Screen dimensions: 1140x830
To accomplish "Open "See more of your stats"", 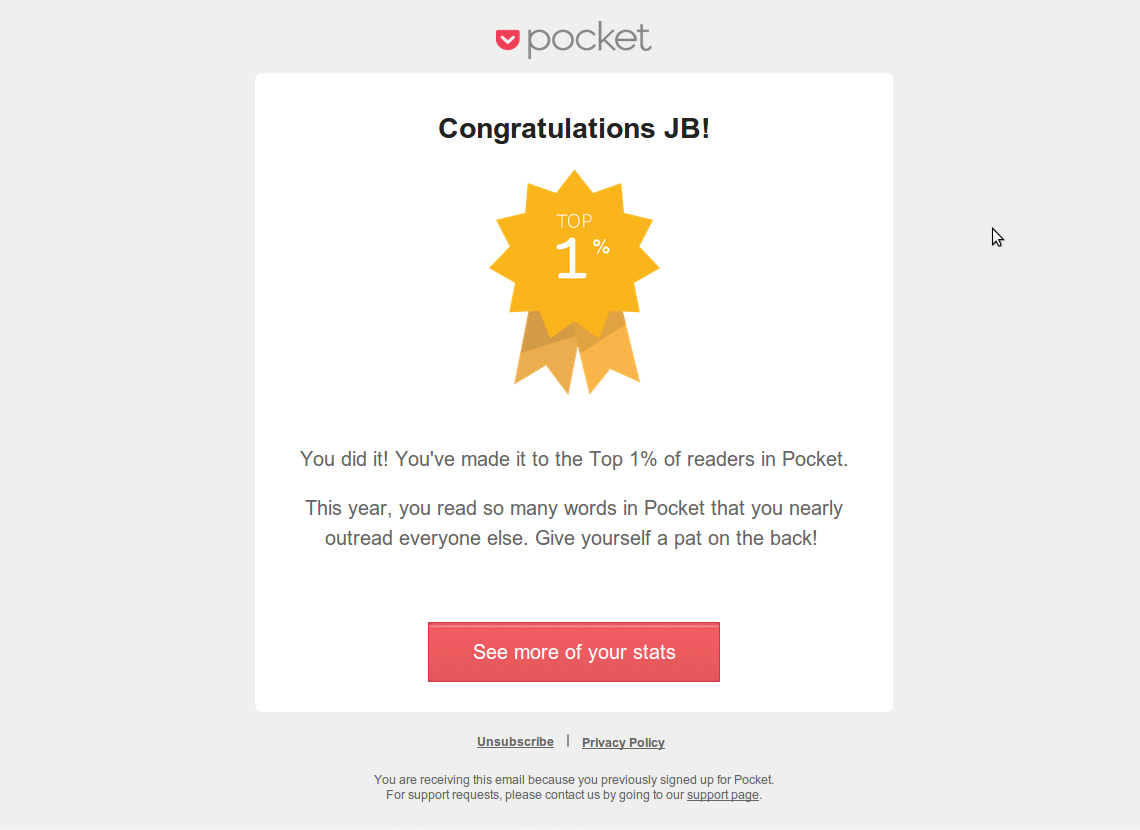I will click(574, 652).
